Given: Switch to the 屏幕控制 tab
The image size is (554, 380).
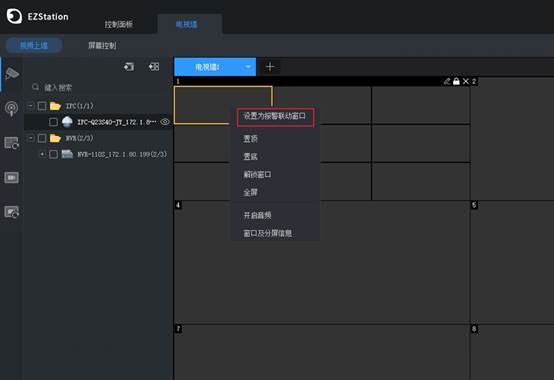Looking at the screenshot, I should 102,46.
